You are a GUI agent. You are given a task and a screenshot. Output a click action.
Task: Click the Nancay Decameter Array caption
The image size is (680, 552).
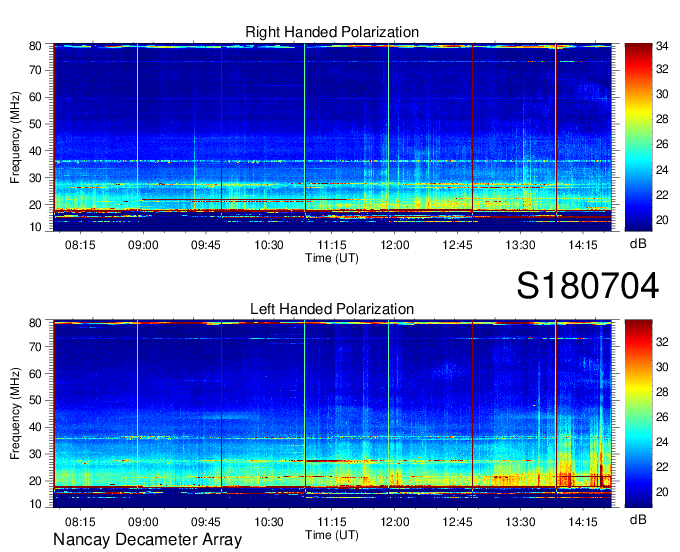coord(147,540)
